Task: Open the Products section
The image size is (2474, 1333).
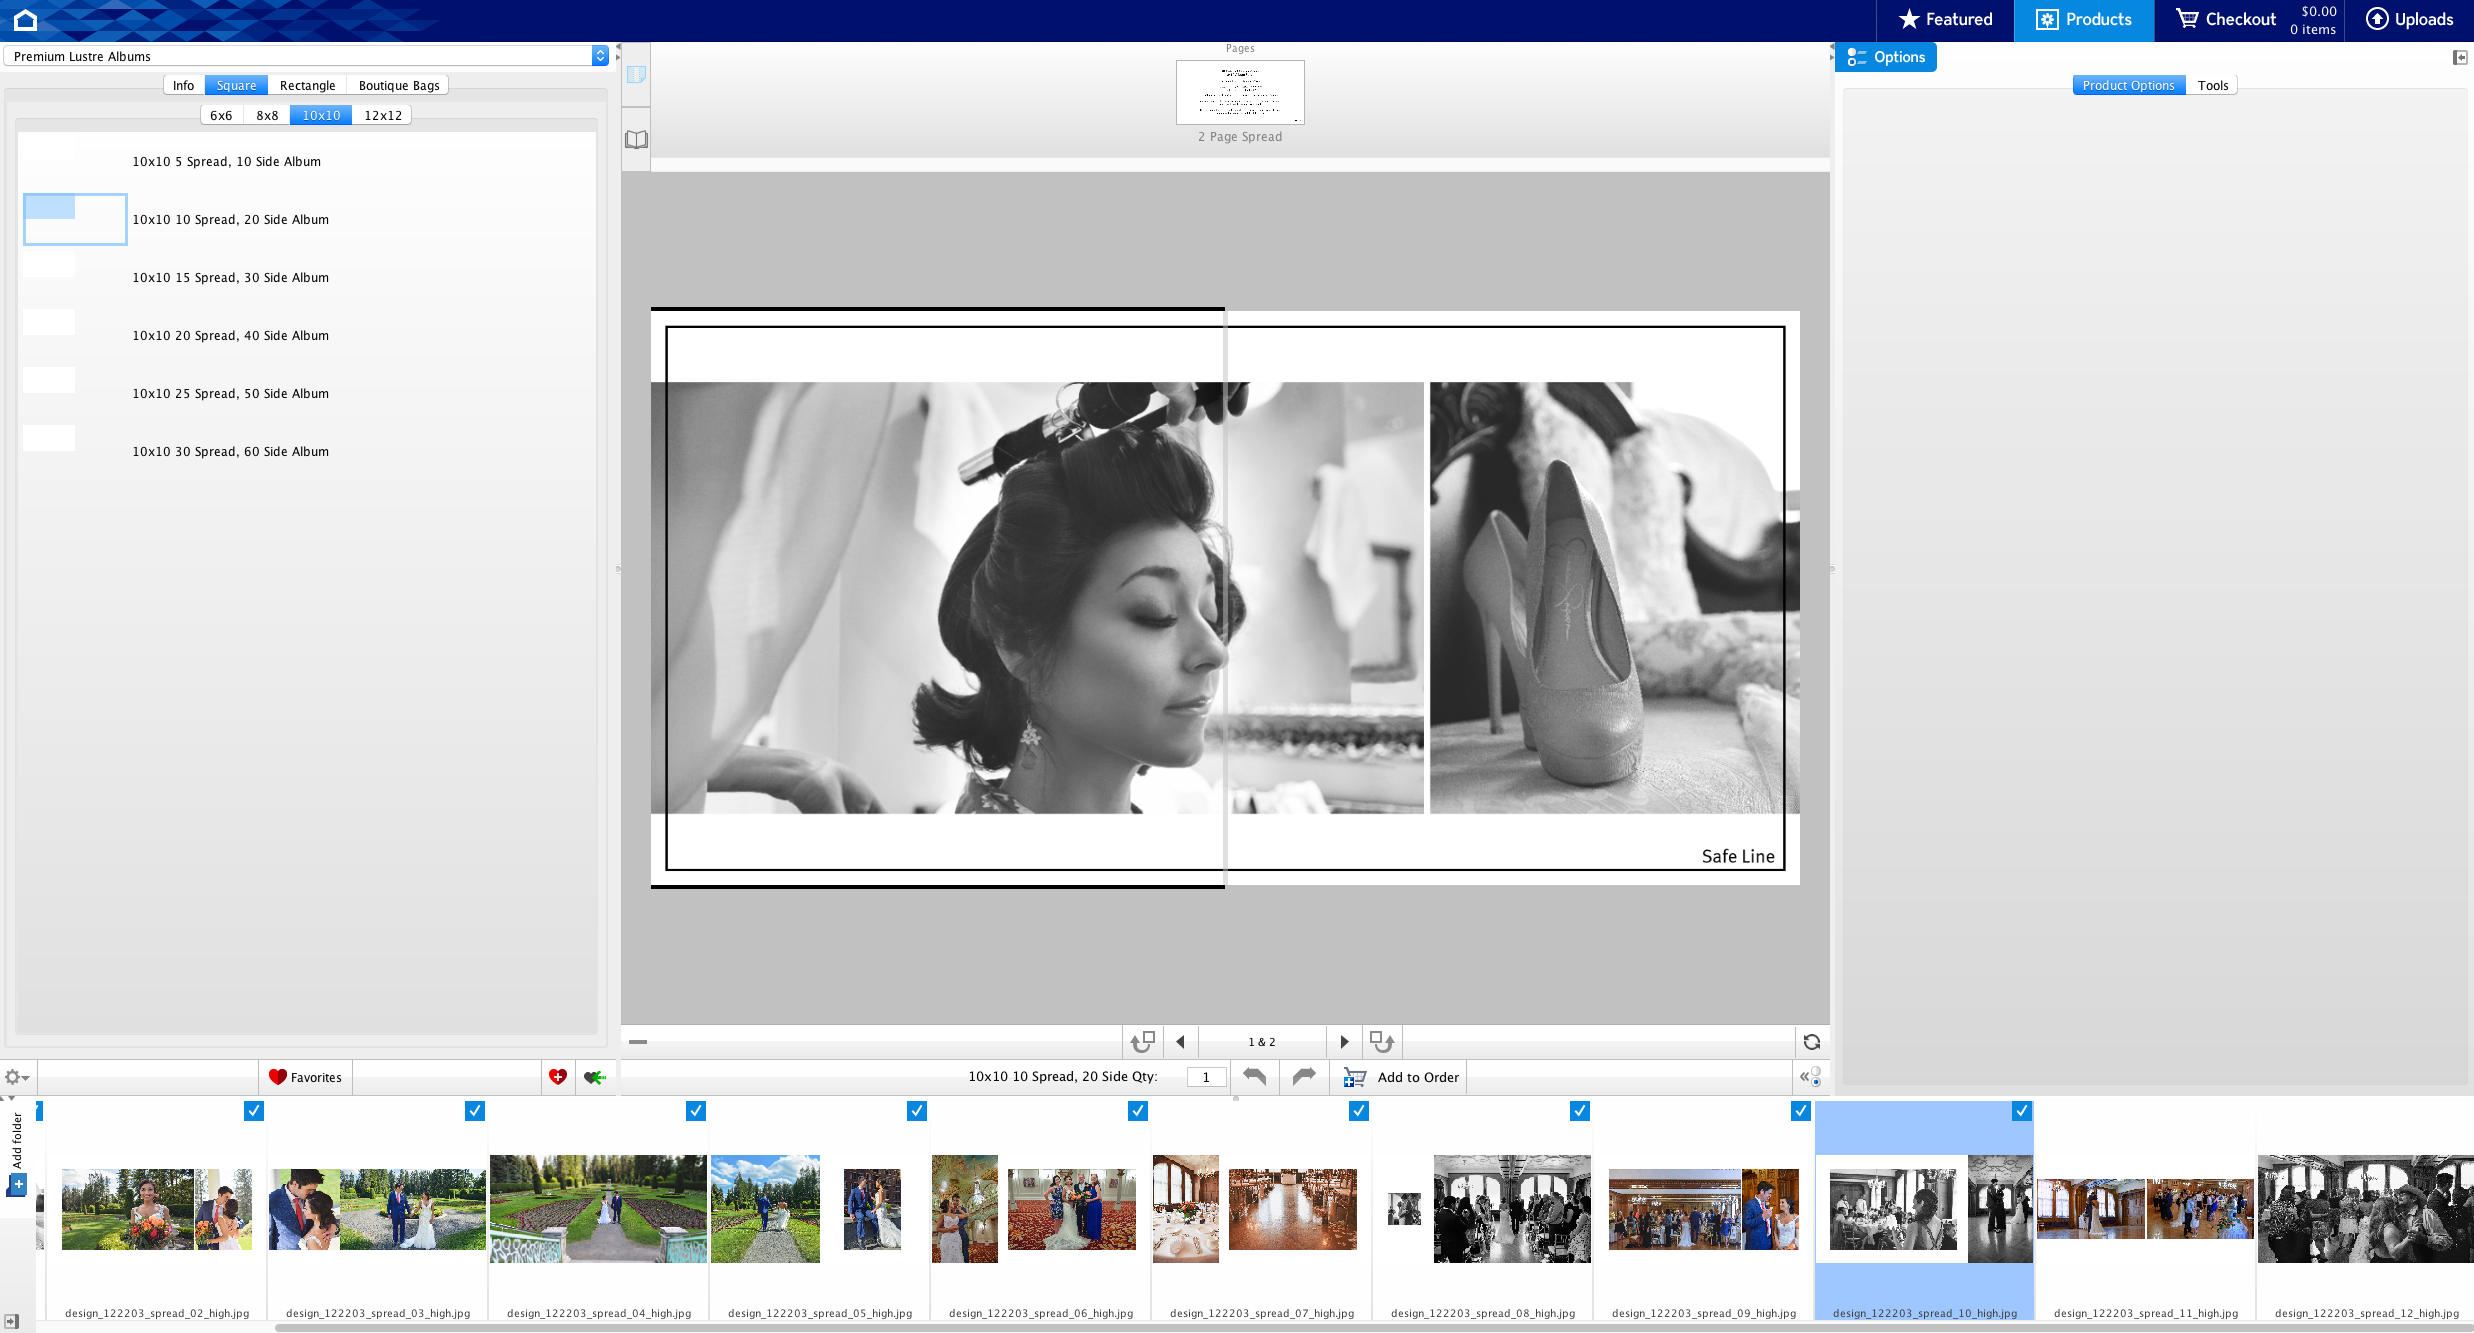Action: click(2084, 20)
